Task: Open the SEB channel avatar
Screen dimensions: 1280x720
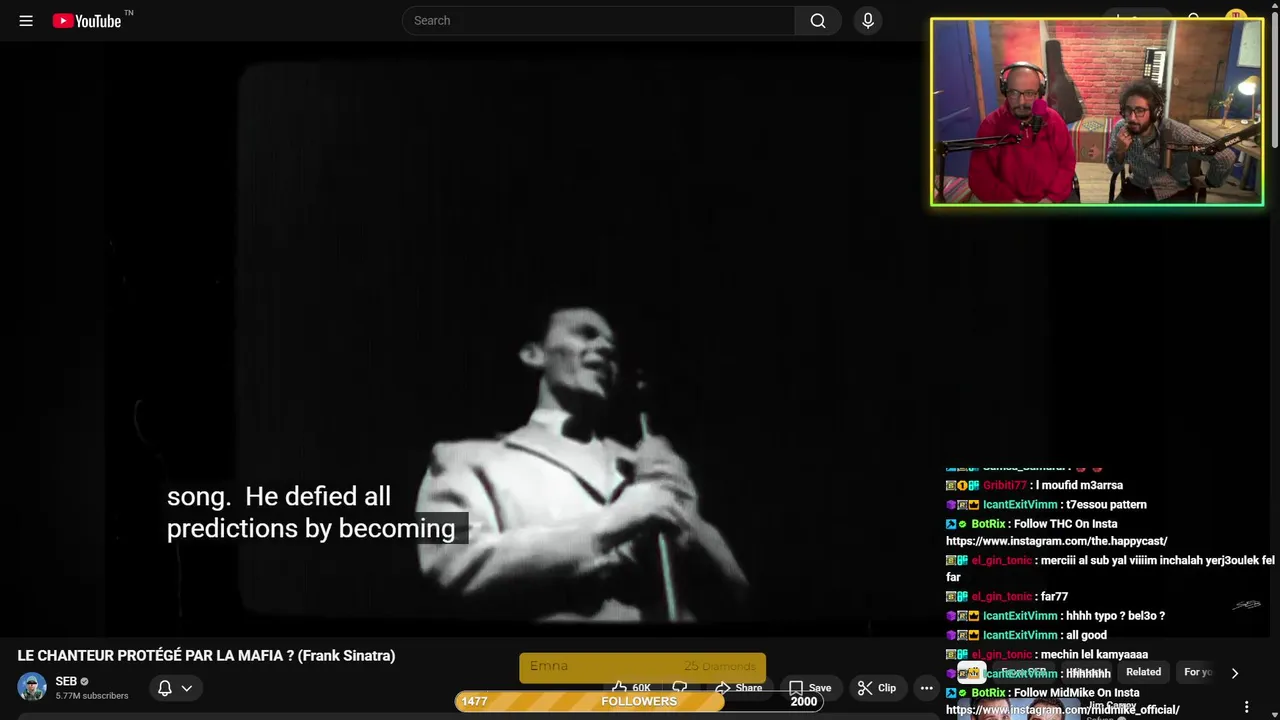Action: pyautogui.click(x=32, y=687)
